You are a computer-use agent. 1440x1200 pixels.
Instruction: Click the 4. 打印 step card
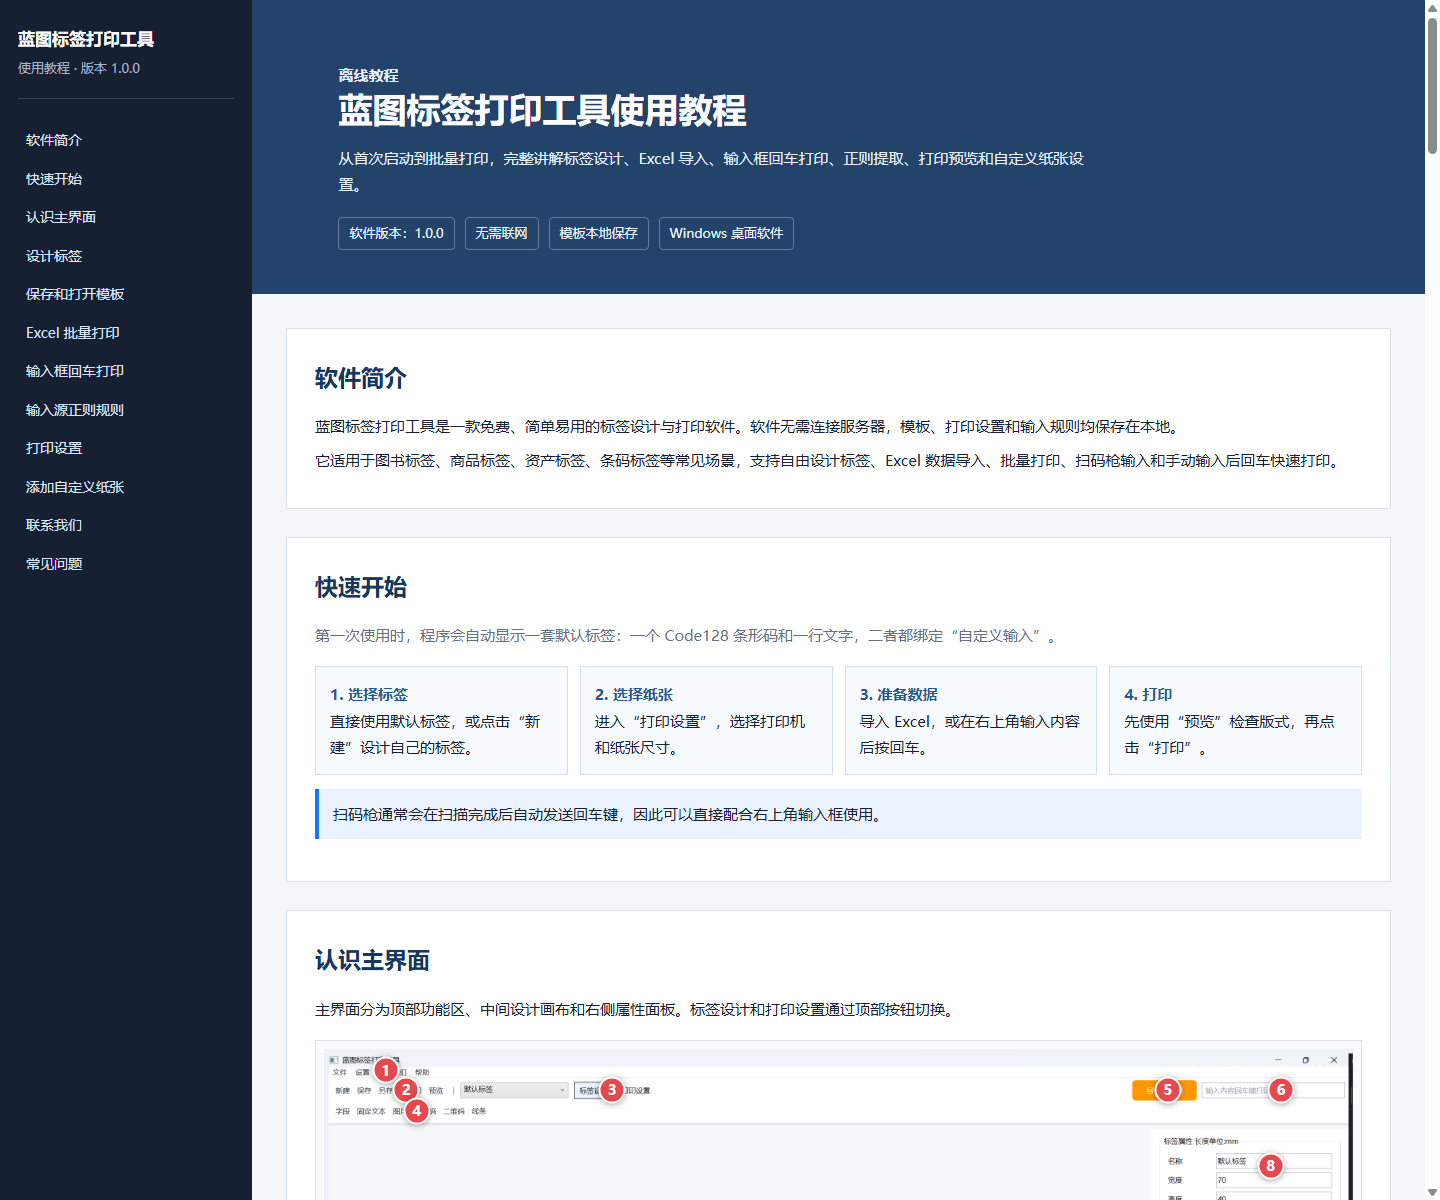click(1235, 720)
